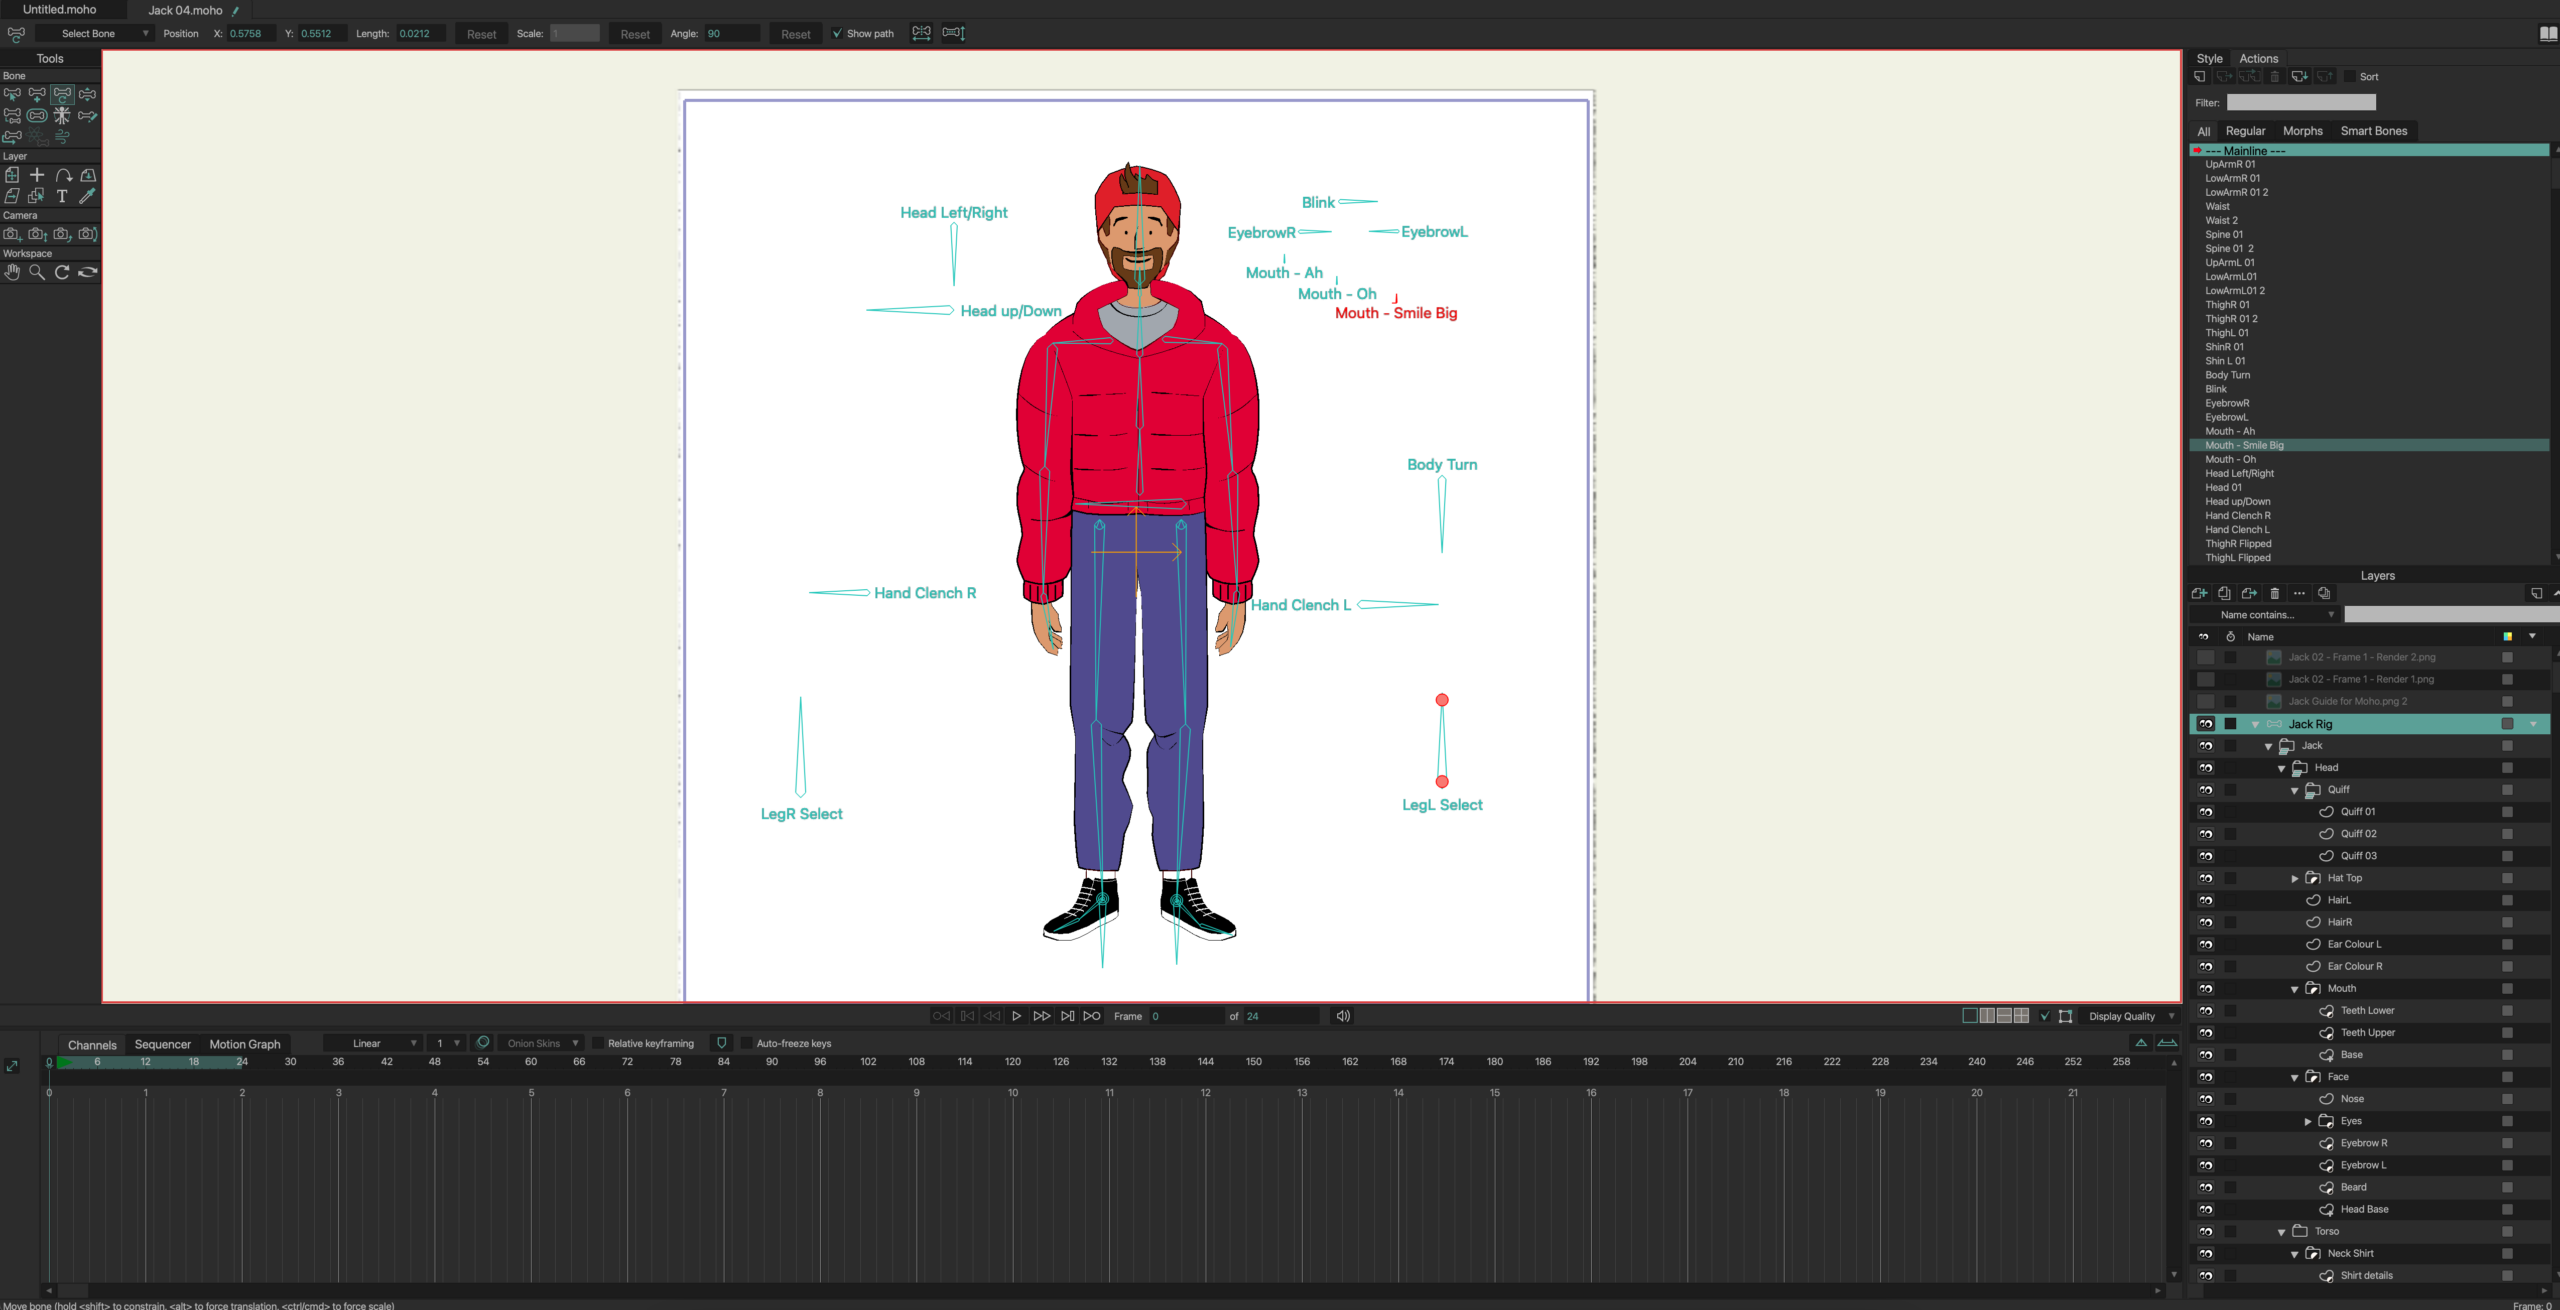The image size is (2560, 1310).
Task: Click the Reset button next to Angle
Action: click(x=795, y=34)
